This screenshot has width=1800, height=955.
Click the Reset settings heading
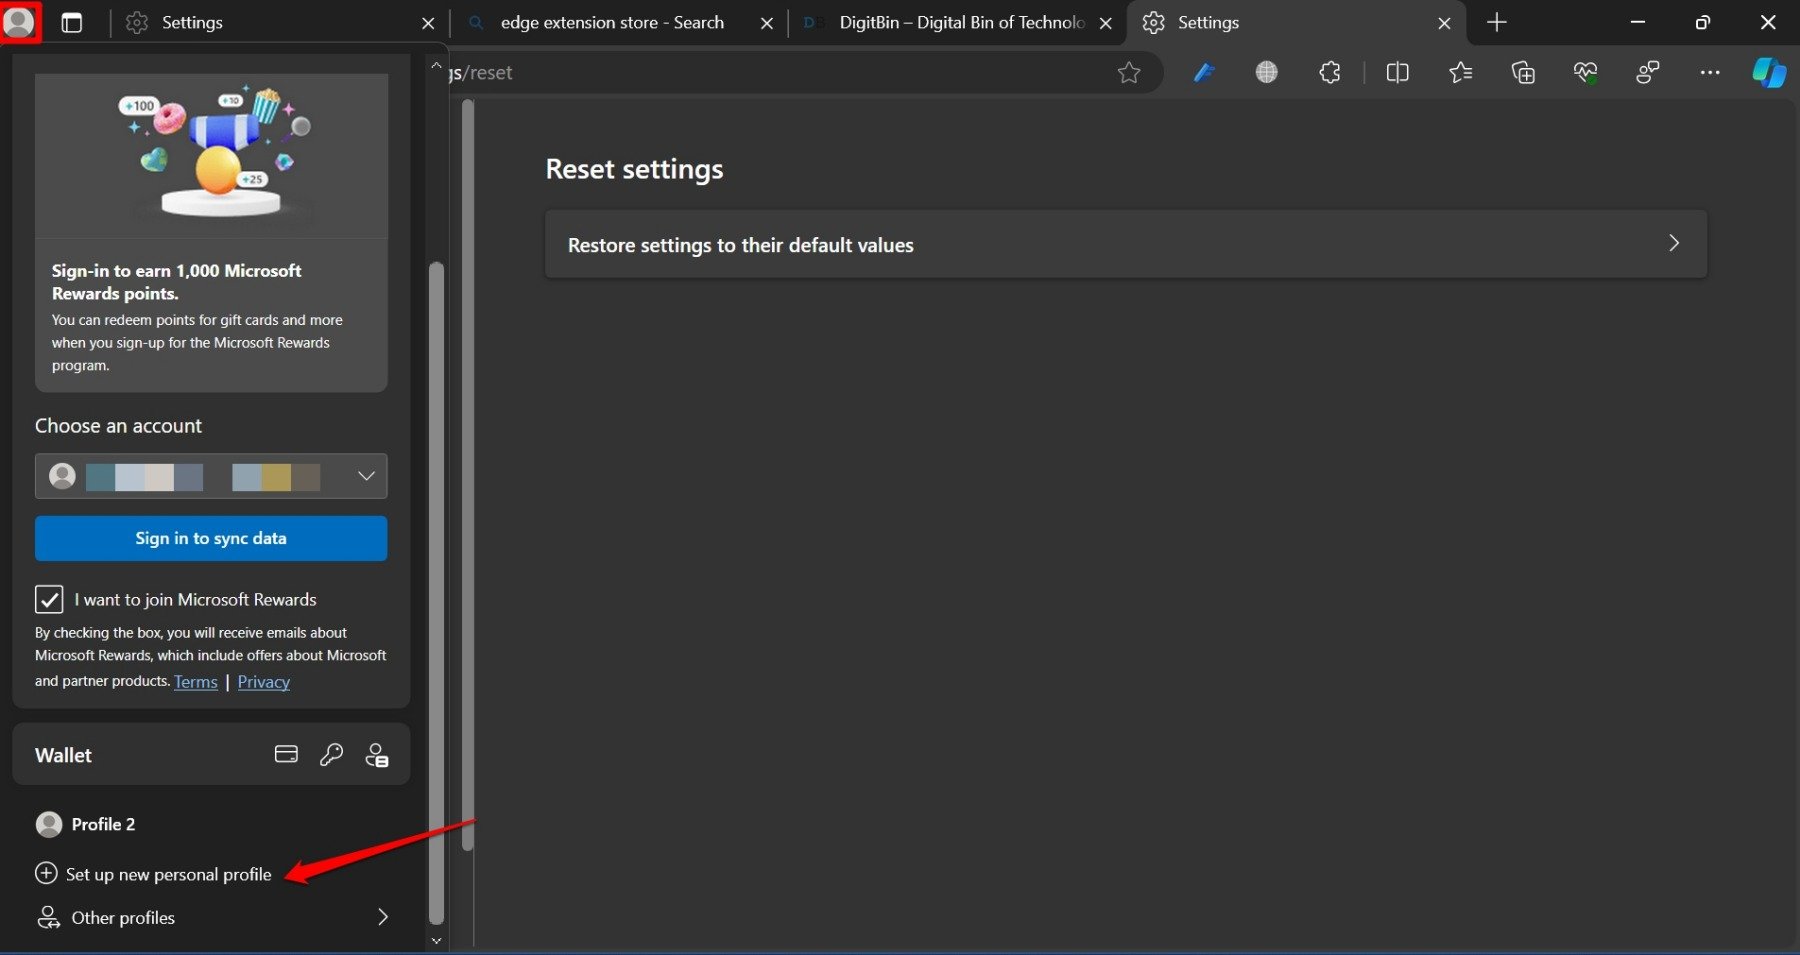click(x=634, y=169)
